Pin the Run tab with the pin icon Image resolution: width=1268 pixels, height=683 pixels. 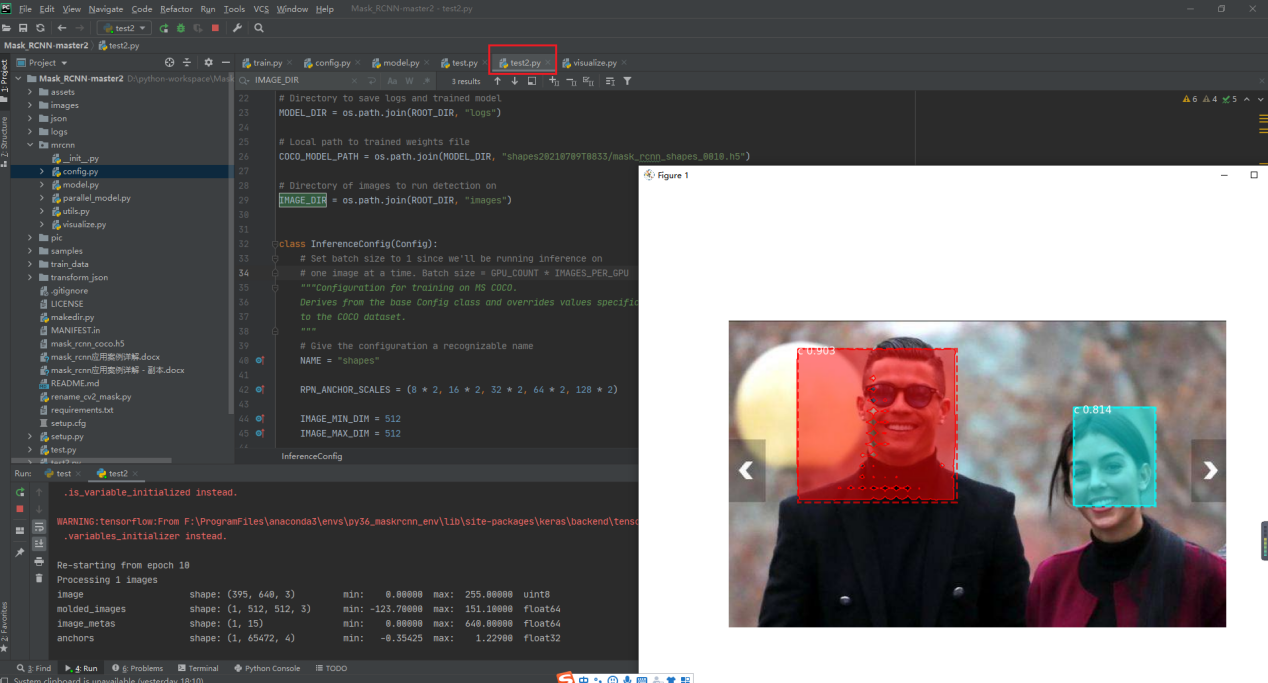pyautogui.click(x=20, y=551)
